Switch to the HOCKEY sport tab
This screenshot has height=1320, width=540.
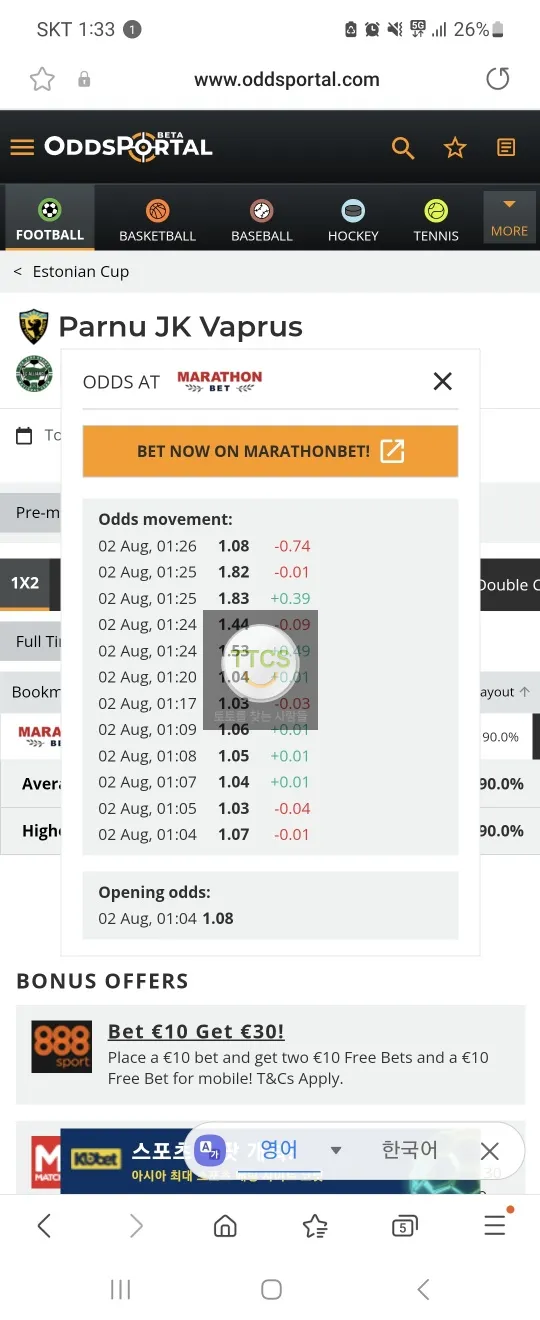[x=353, y=221]
